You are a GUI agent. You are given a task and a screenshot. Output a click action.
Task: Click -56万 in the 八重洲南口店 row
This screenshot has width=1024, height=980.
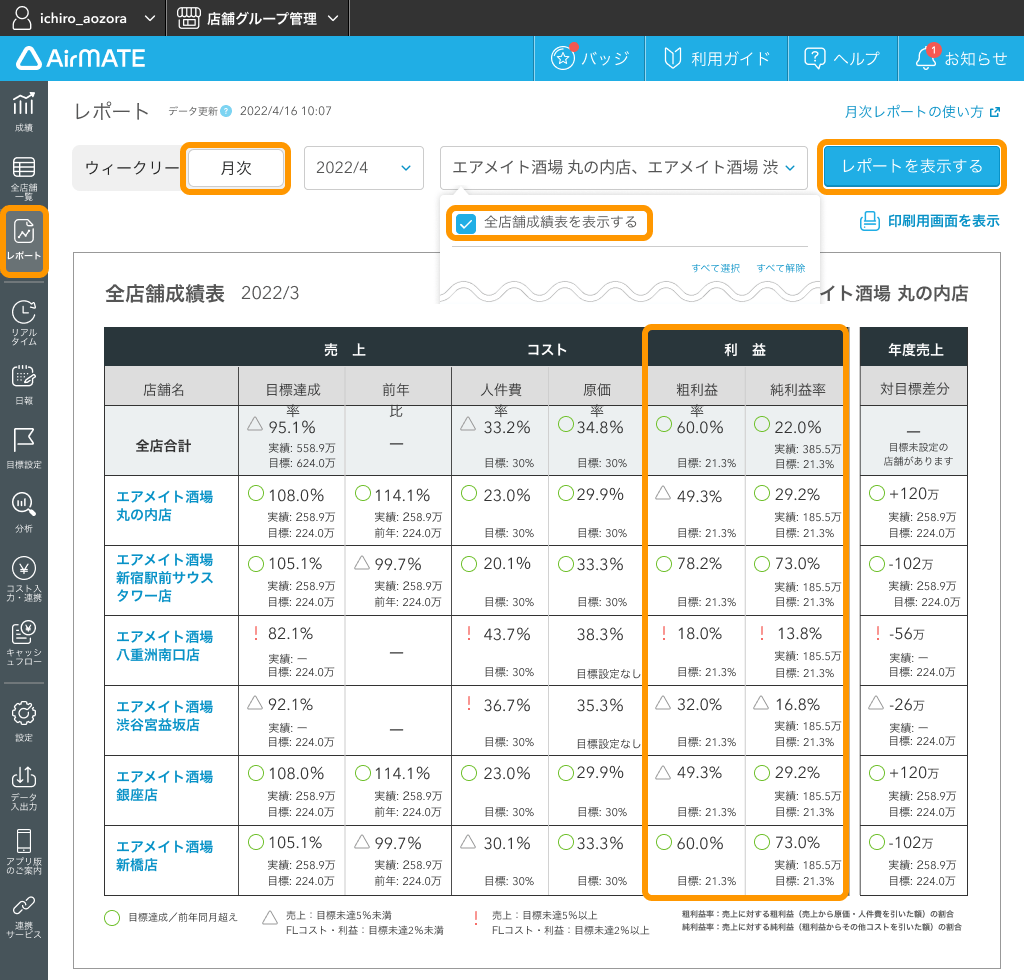point(906,633)
